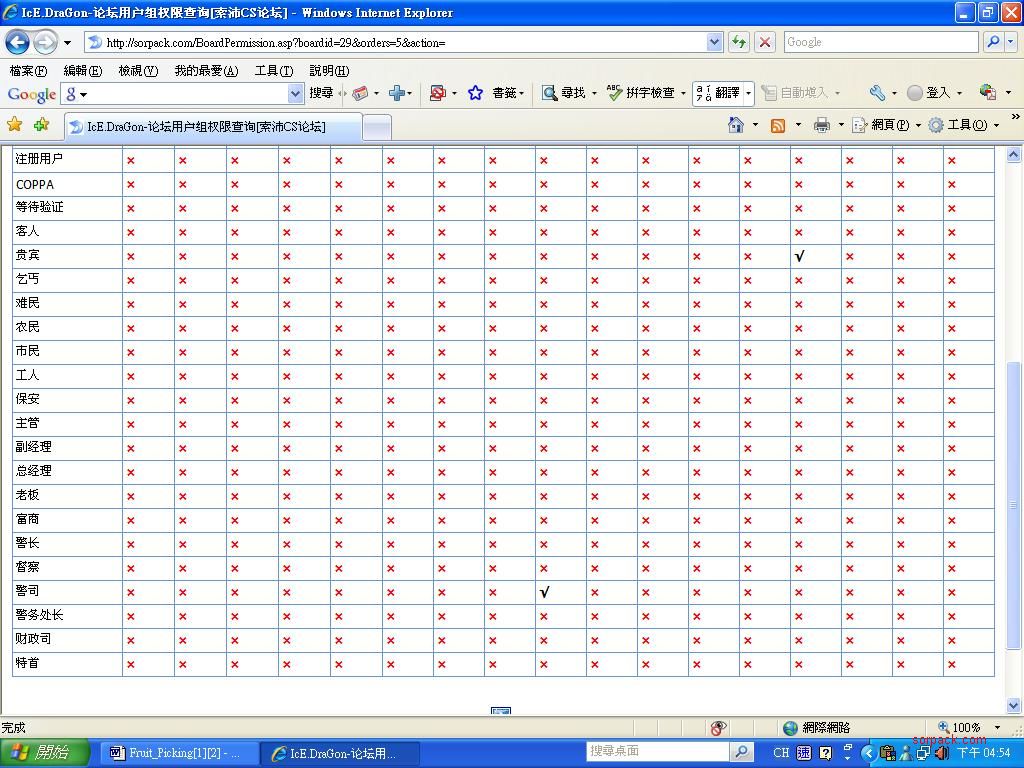Screen dimensions: 1024x768
Task: Toggle first permission X in 注册用户 row
Action: pyautogui.click(x=131, y=160)
